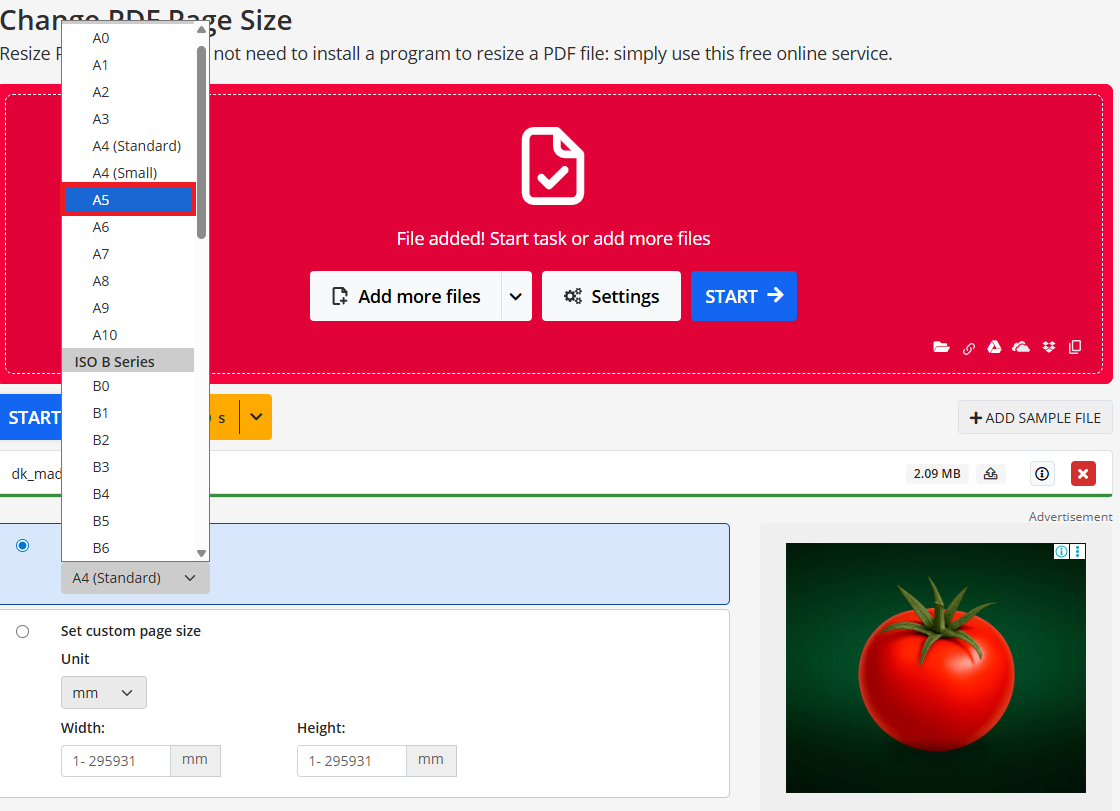Choose A5 from the page size list
The width and height of the screenshot is (1120, 811).
[x=128, y=200]
